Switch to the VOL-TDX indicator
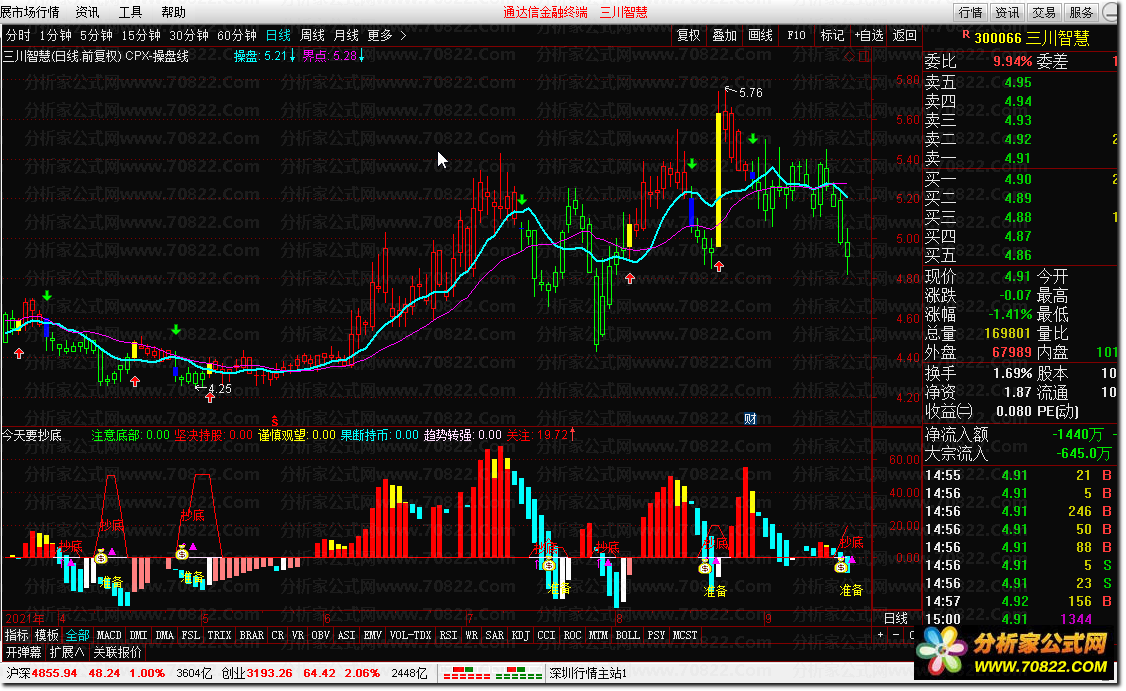 (411, 635)
